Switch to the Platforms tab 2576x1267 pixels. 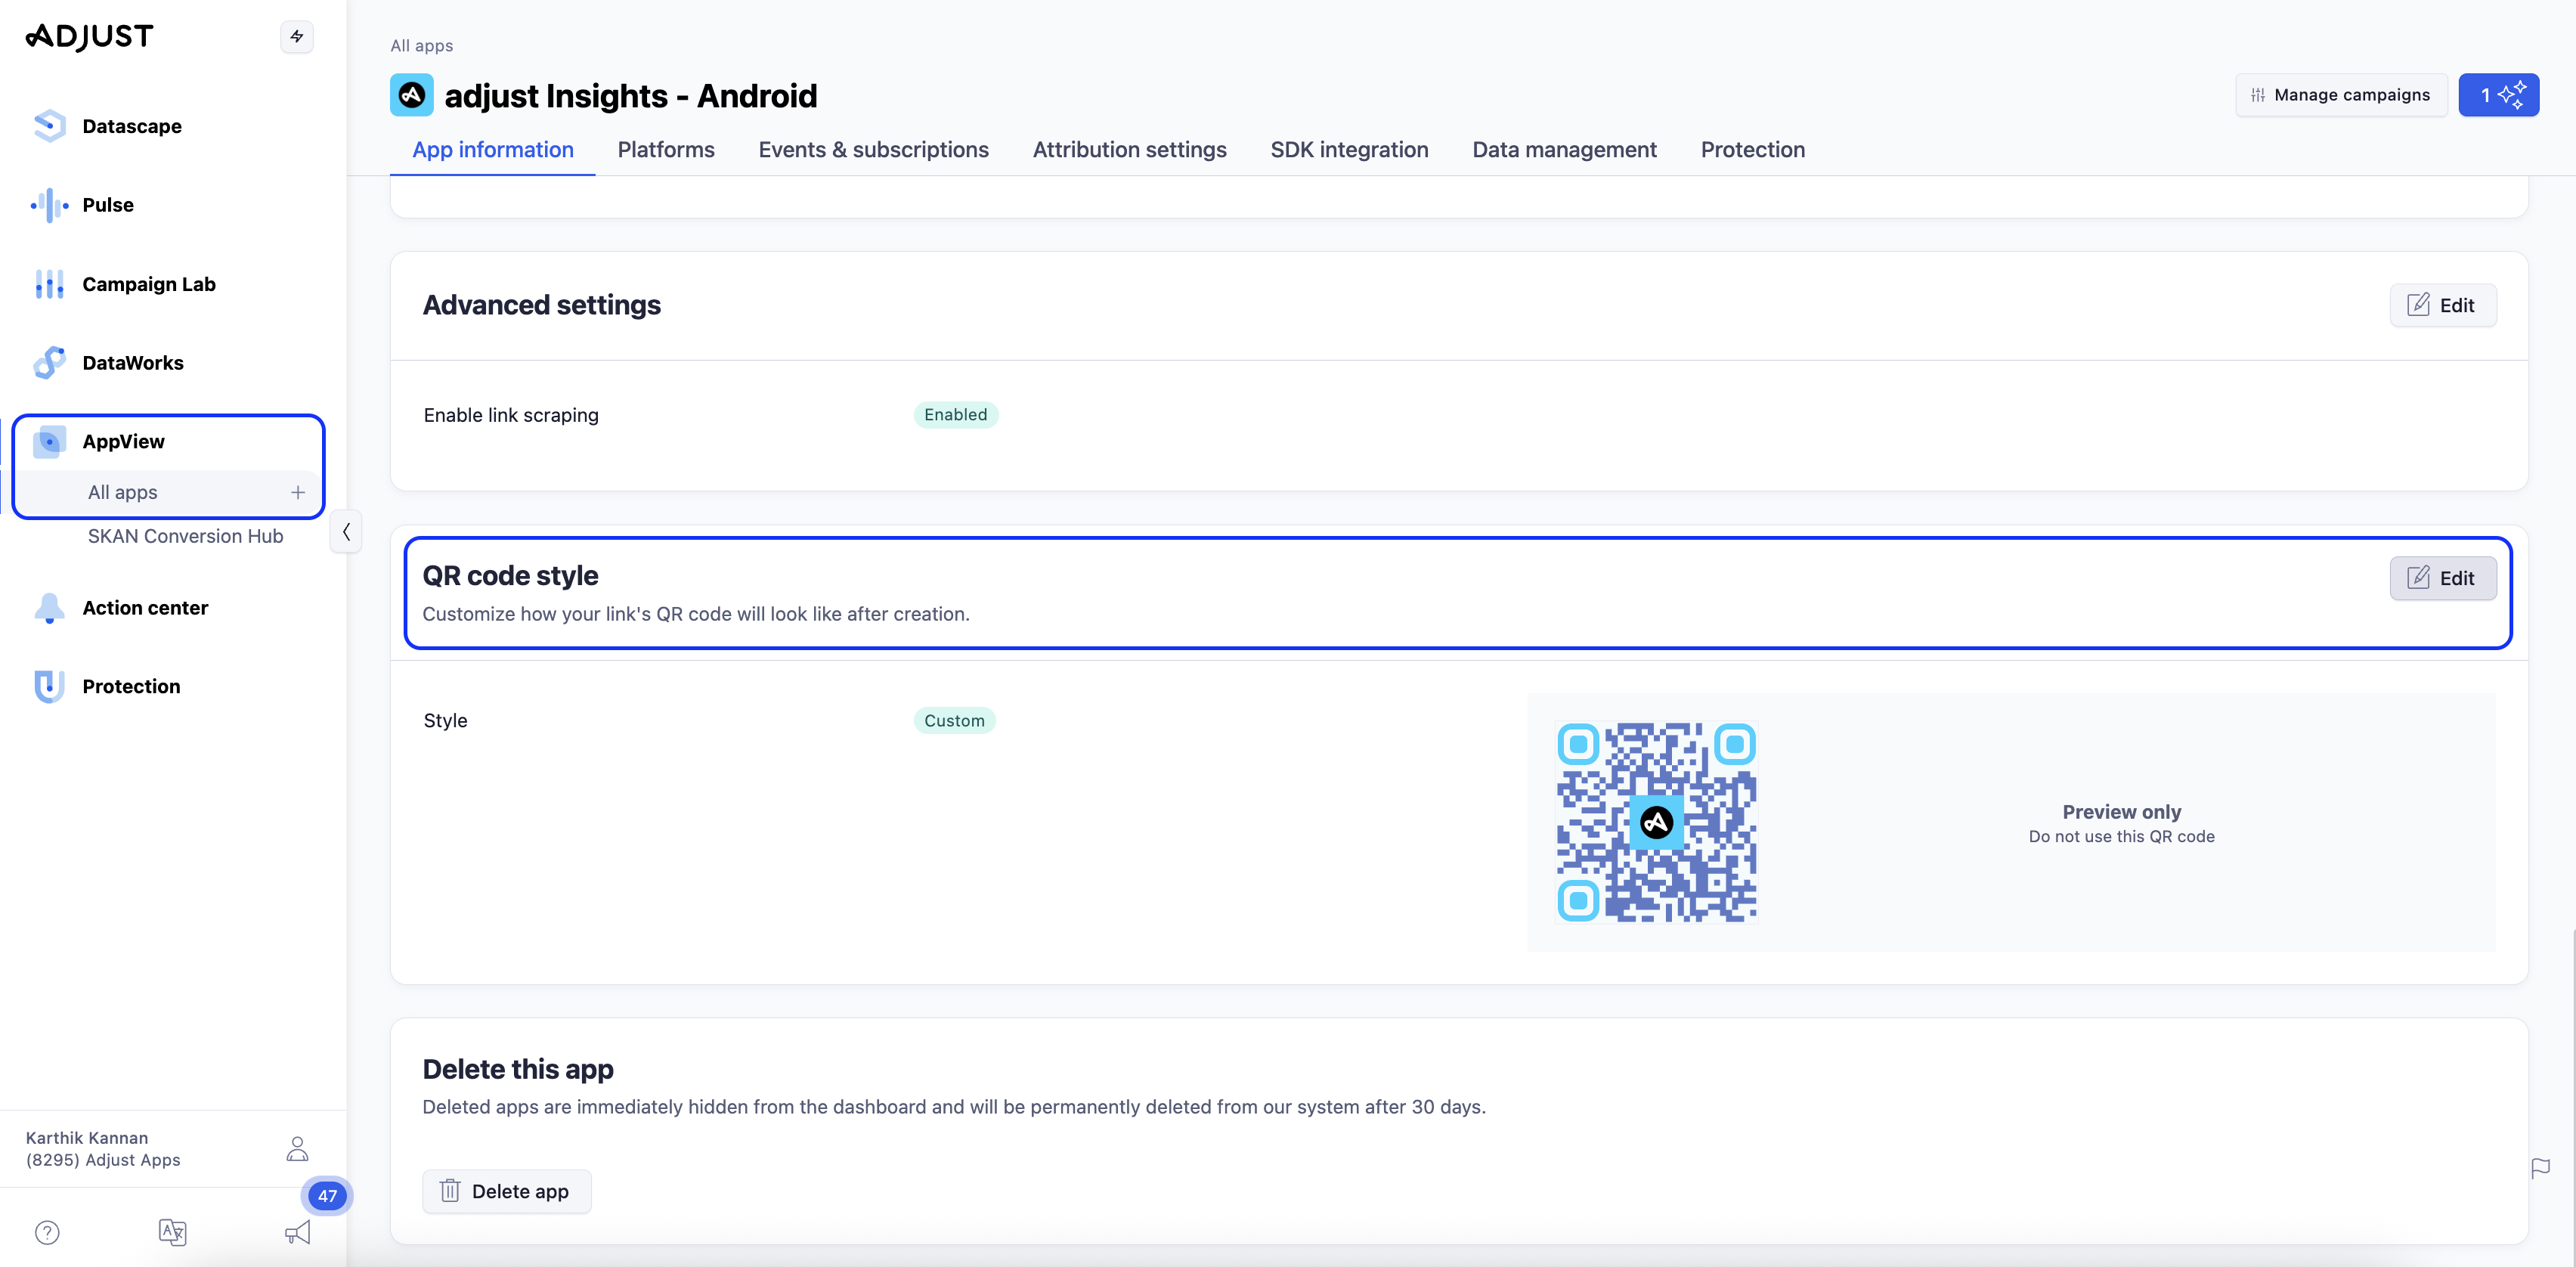click(x=666, y=150)
